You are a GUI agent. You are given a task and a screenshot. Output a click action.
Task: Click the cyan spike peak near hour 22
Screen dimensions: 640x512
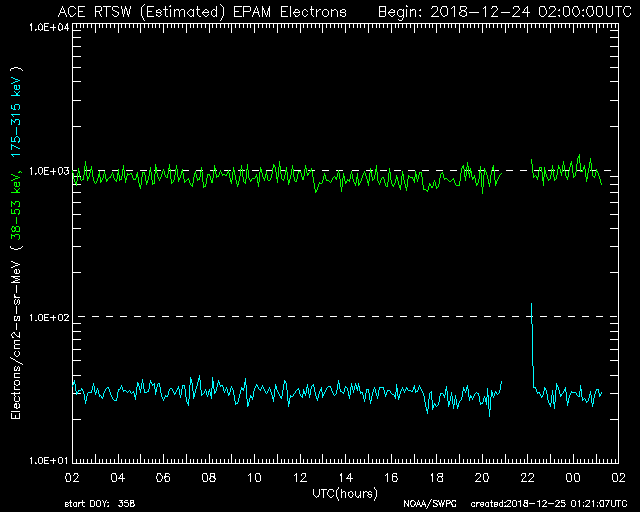pyautogui.click(x=531, y=304)
